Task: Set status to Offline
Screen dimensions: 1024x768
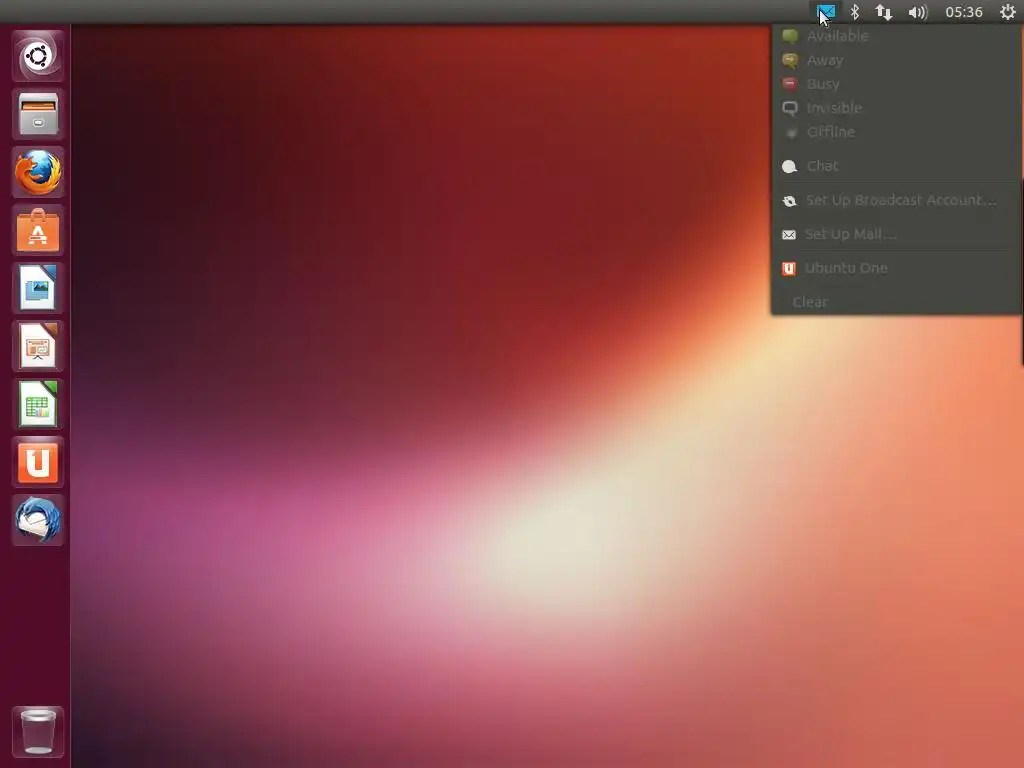Action: tap(896, 132)
